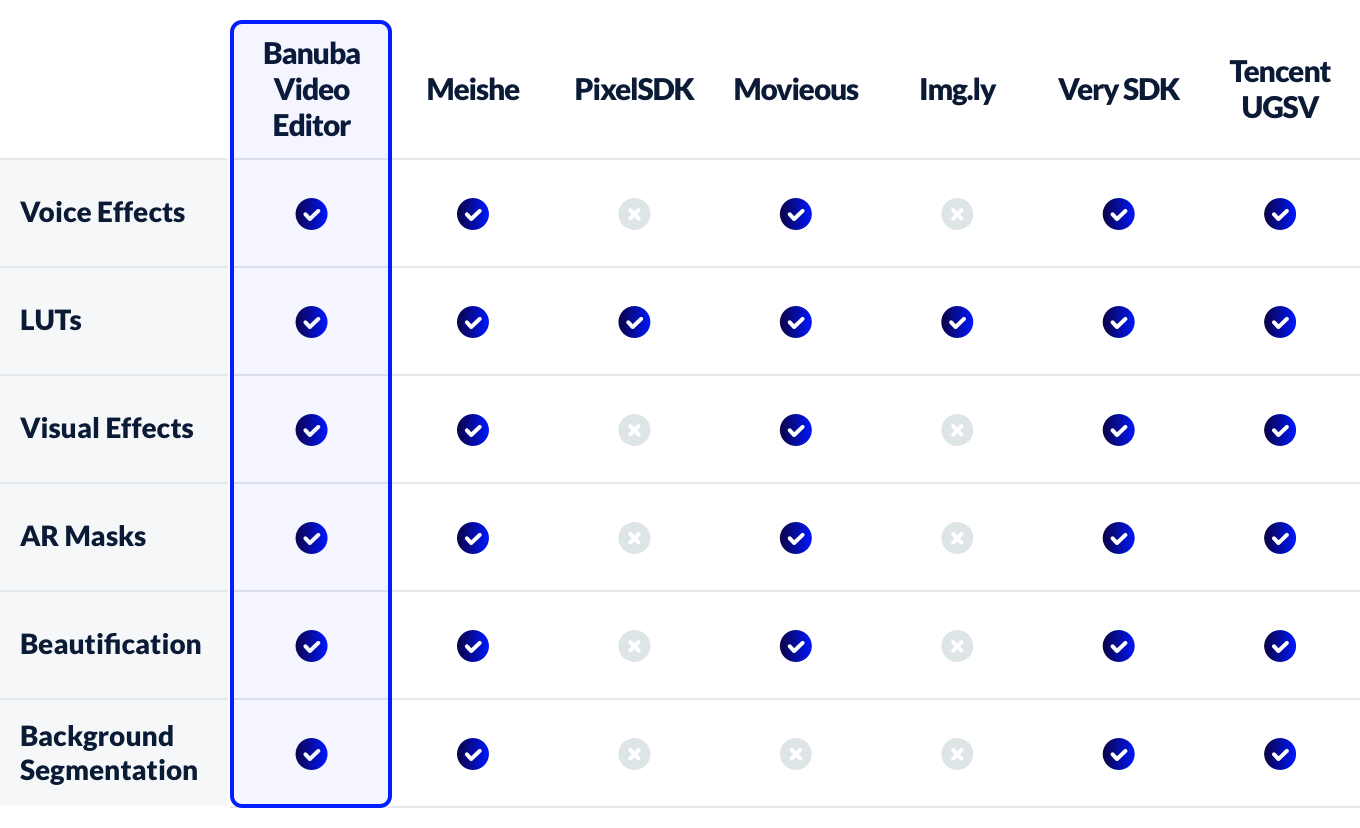
Task: Click Banuba's Voice Effects checkmark icon
Action: (311, 214)
